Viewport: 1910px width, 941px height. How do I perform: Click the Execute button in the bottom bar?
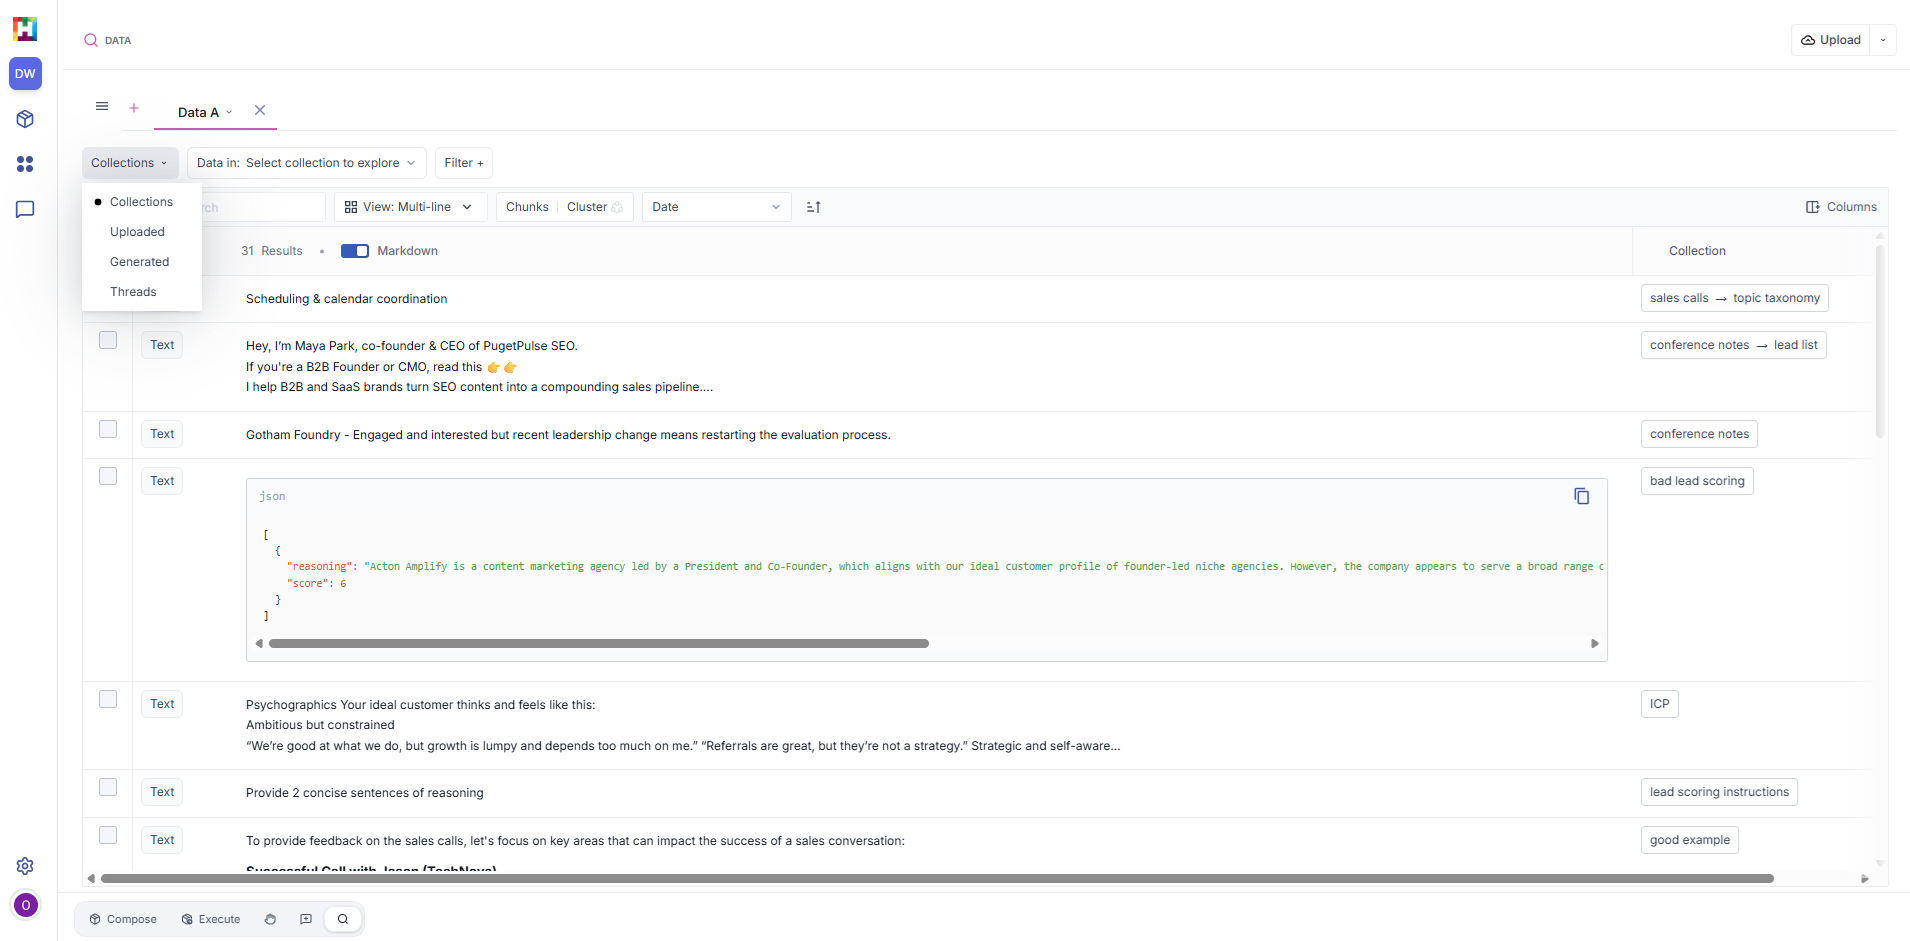[210, 918]
